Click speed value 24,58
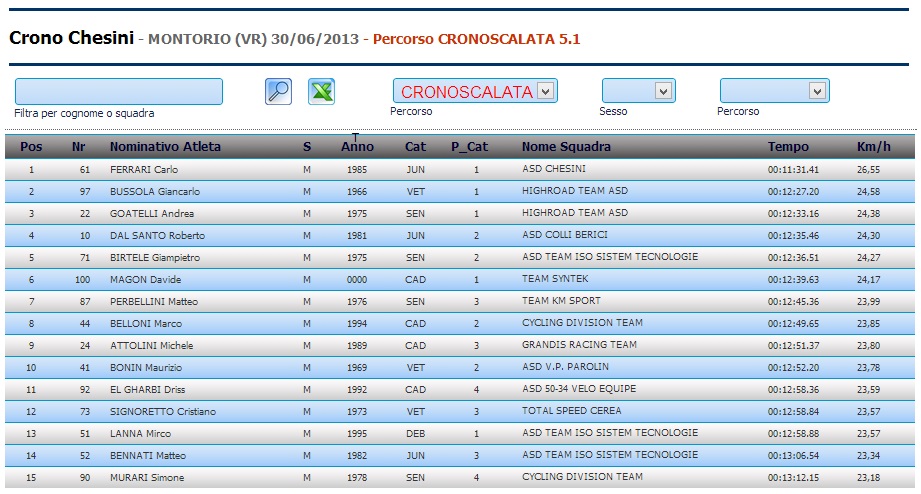Image resolution: width=921 pixels, height=494 pixels. click(868, 191)
